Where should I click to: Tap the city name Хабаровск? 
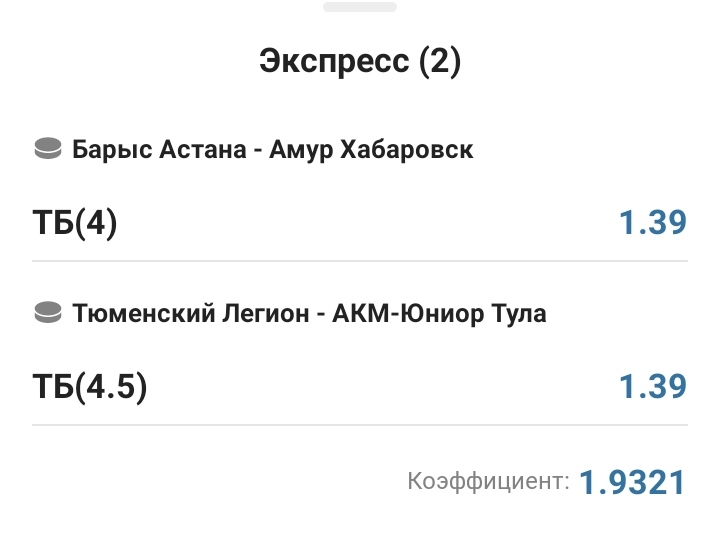(407, 150)
